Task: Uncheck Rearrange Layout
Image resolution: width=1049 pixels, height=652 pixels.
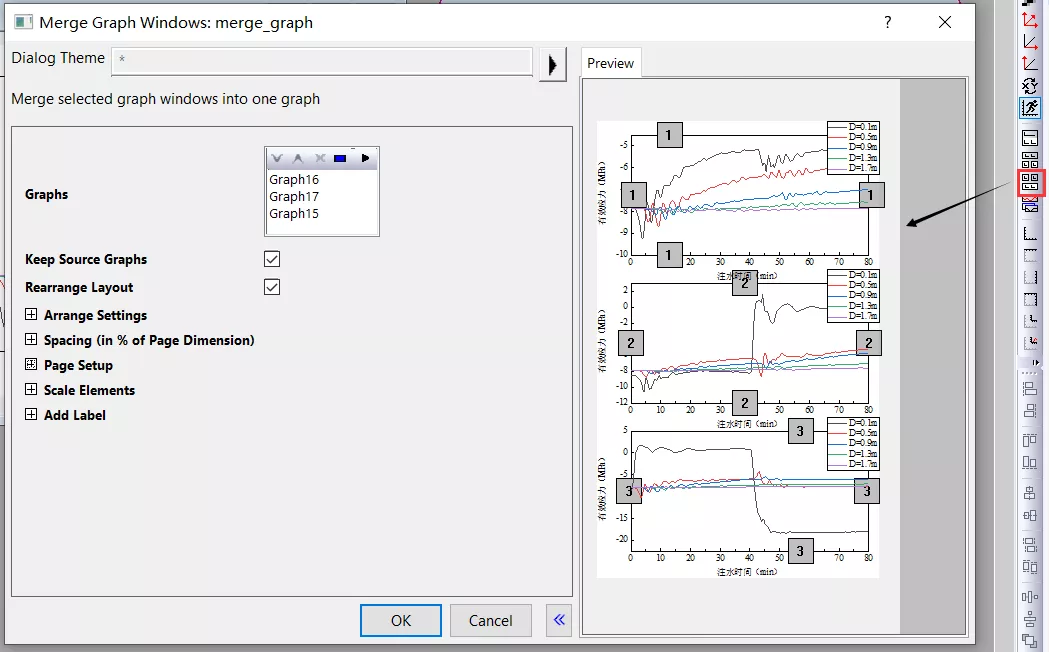Action: [x=272, y=287]
